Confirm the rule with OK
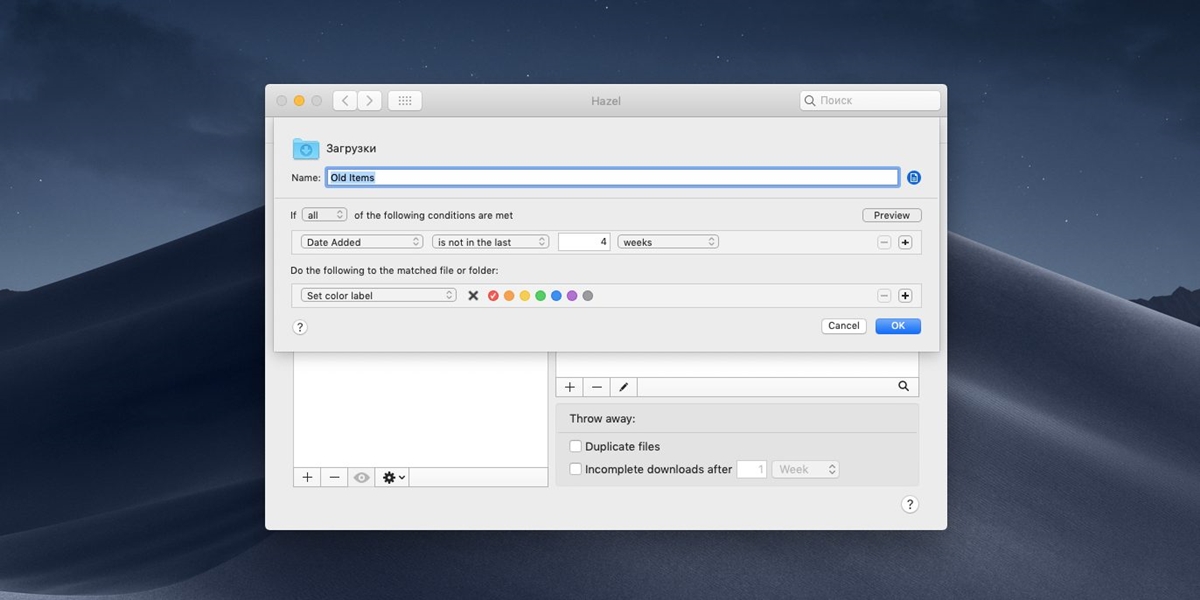Viewport: 1200px width, 600px height. click(897, 326)
